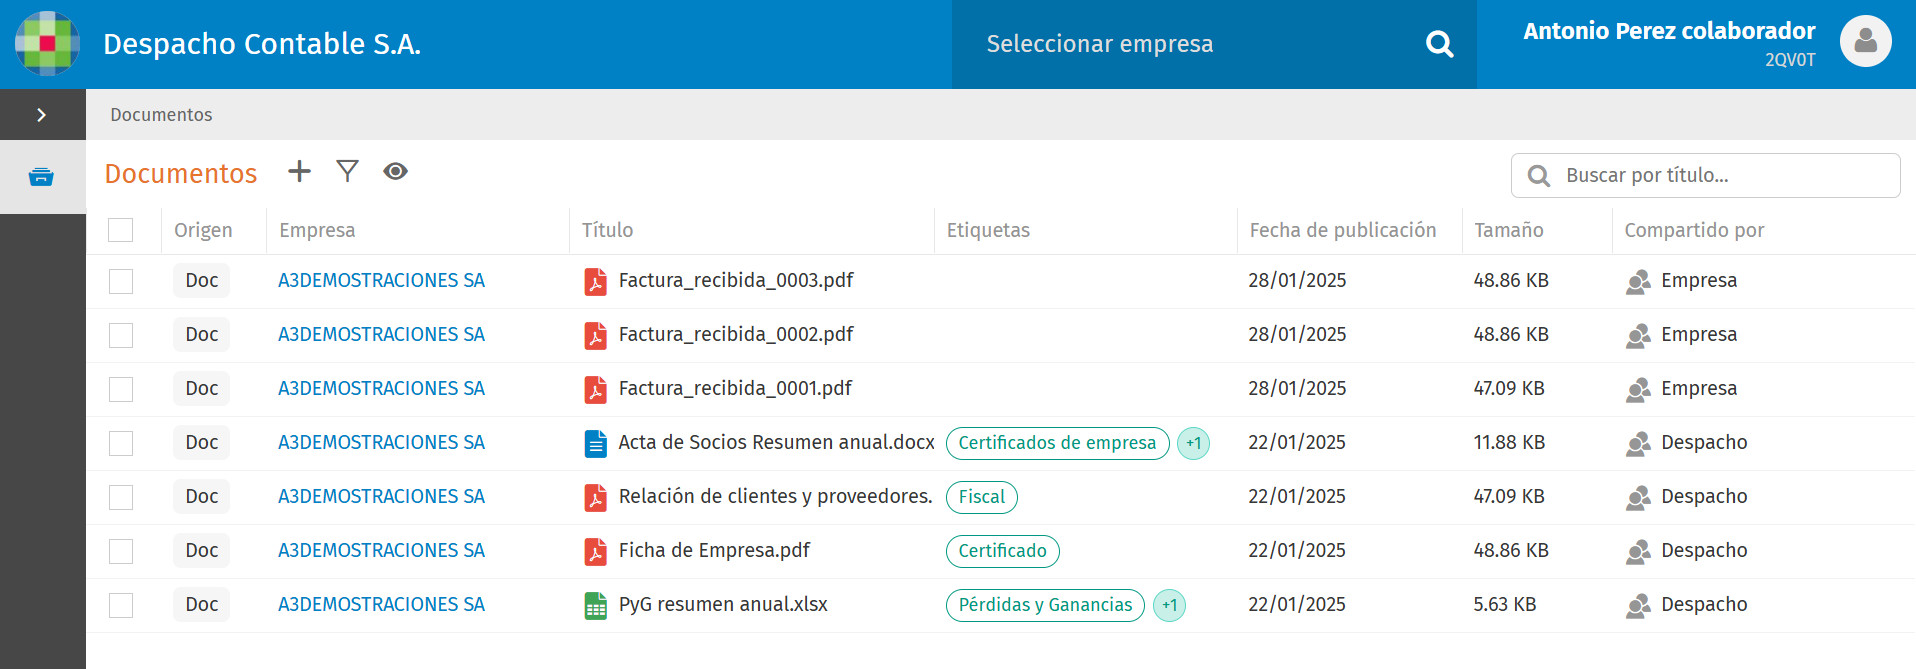Open the user profile avatar icon

click(x=1865, y=41)
